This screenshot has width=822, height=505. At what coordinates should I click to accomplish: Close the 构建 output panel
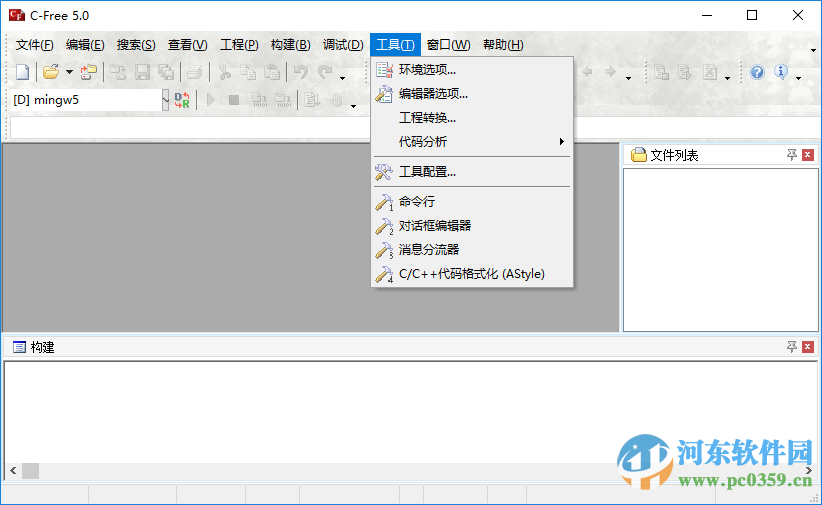[x=808, y=347]
